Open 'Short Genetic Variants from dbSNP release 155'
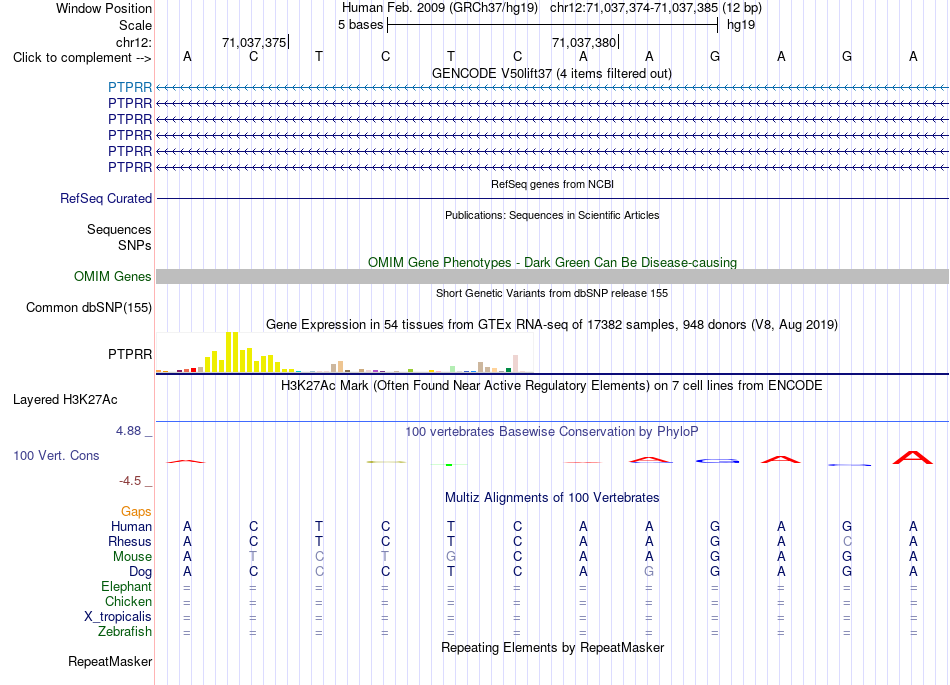Viewport: 950px width, 685px height. pos(552,293)
